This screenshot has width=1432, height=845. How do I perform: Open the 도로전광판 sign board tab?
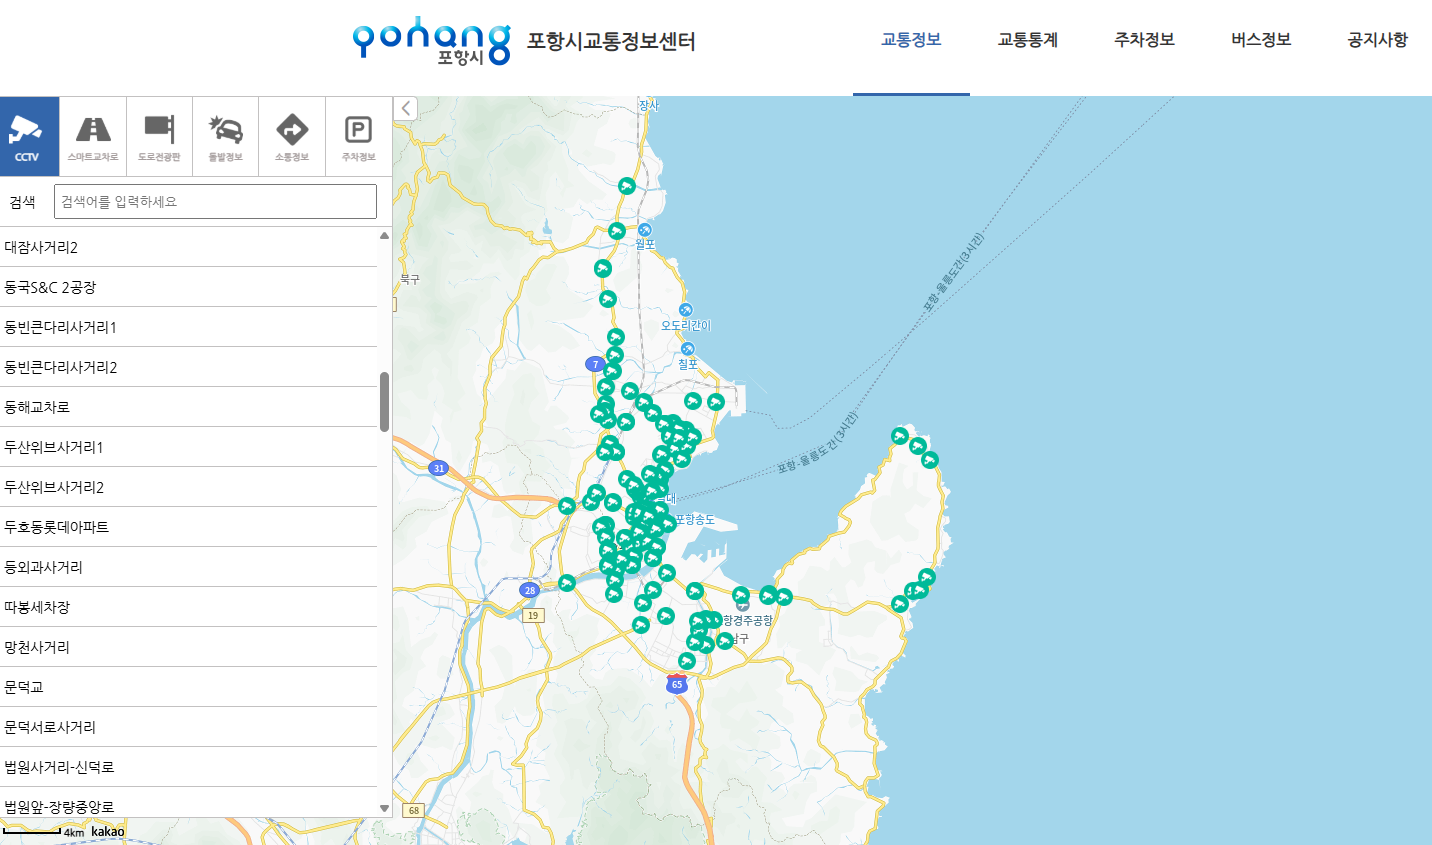pyautogui.click(x=159, y=136)
